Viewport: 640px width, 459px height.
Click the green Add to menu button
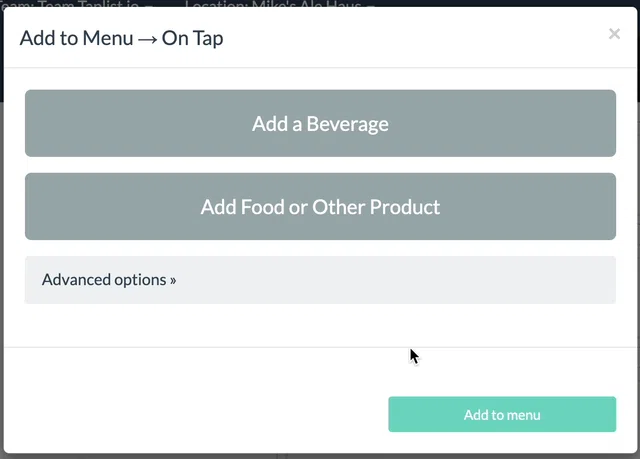tap(502, 414)
